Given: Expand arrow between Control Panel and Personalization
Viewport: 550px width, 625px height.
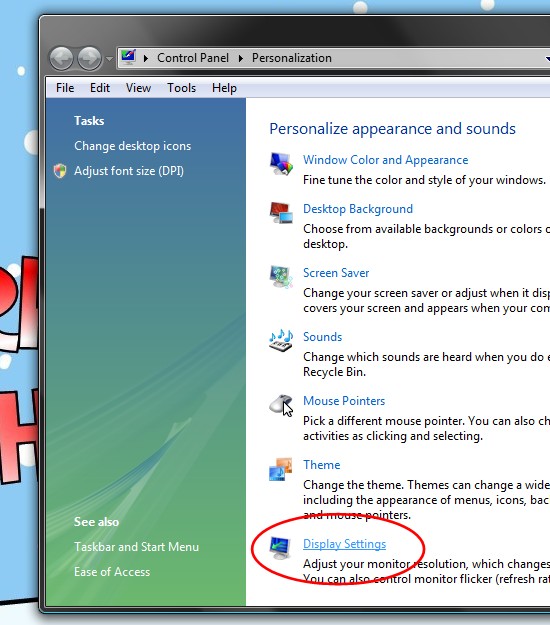Looking at the screenshot, I should 241,58.
